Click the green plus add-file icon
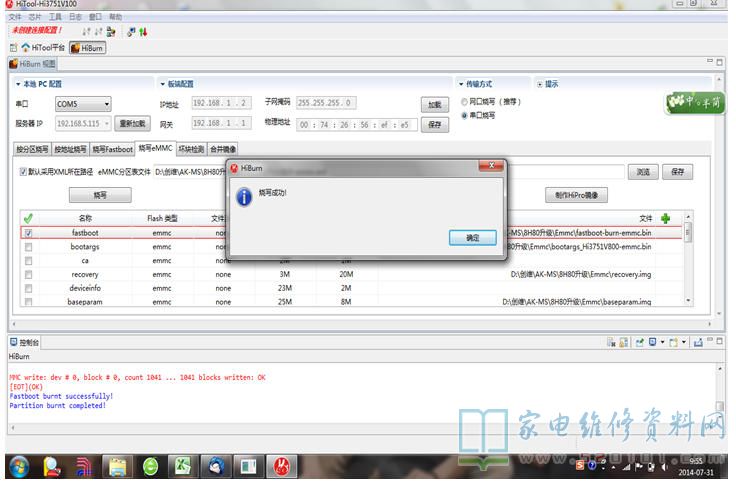Screen dimensions: 736x484 665,217
